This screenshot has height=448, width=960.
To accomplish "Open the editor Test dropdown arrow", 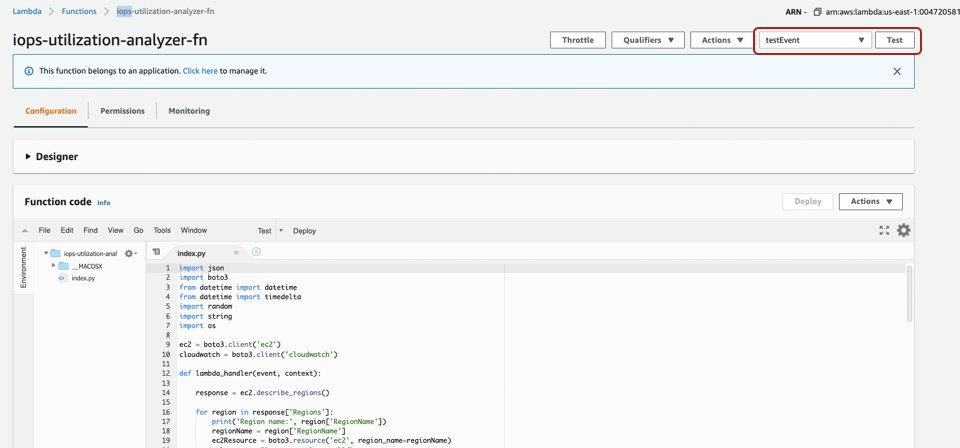I will click(281, 231).
